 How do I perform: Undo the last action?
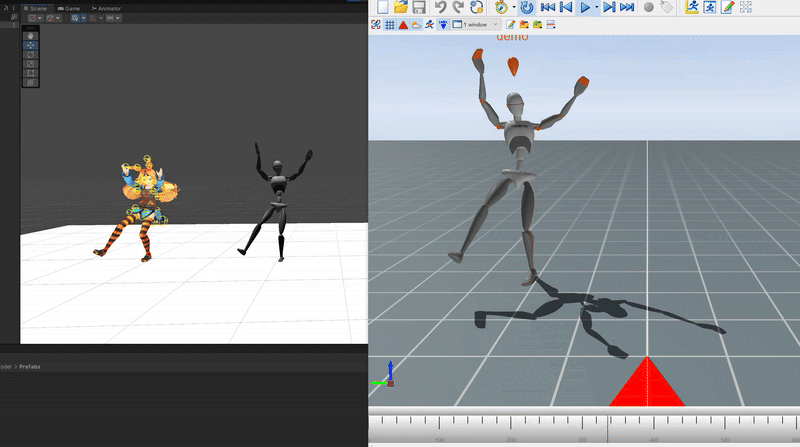point(440,7)
